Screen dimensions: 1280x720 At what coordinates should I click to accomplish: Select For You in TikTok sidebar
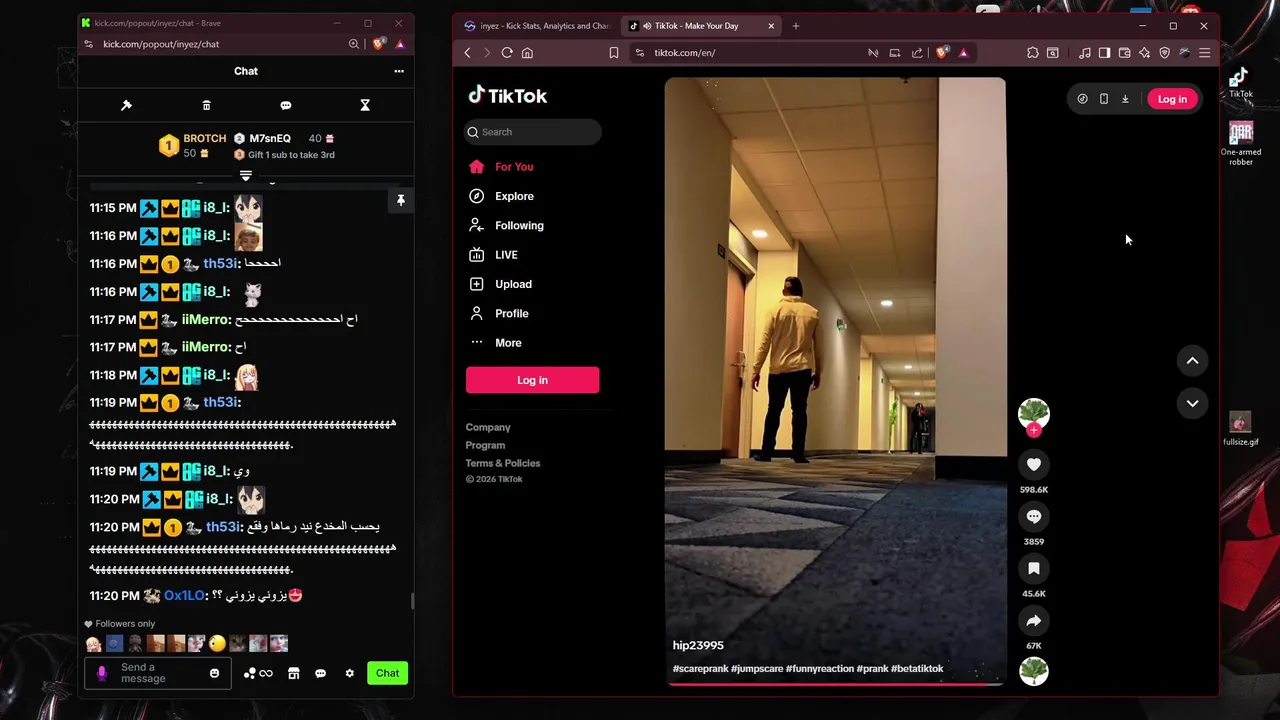pos(514,167)
